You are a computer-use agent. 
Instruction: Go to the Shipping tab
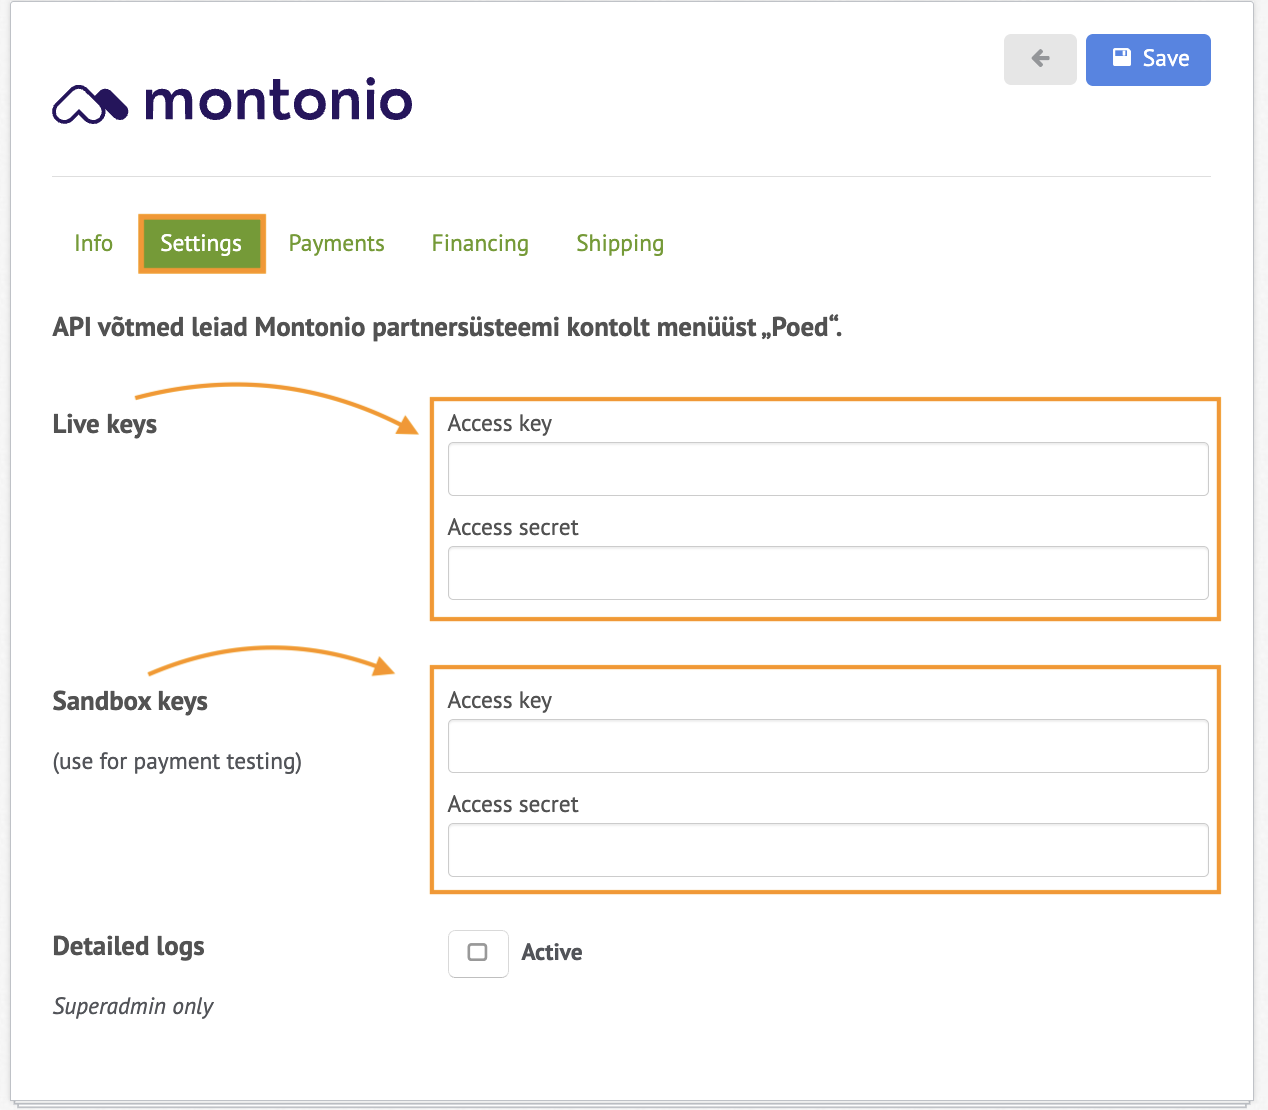tap(620, 243)
